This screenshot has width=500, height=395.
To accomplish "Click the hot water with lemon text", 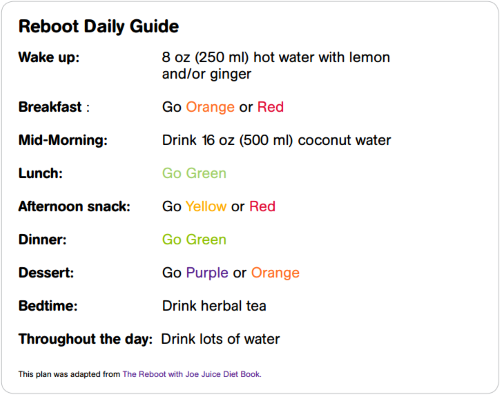I will point(276,66).
